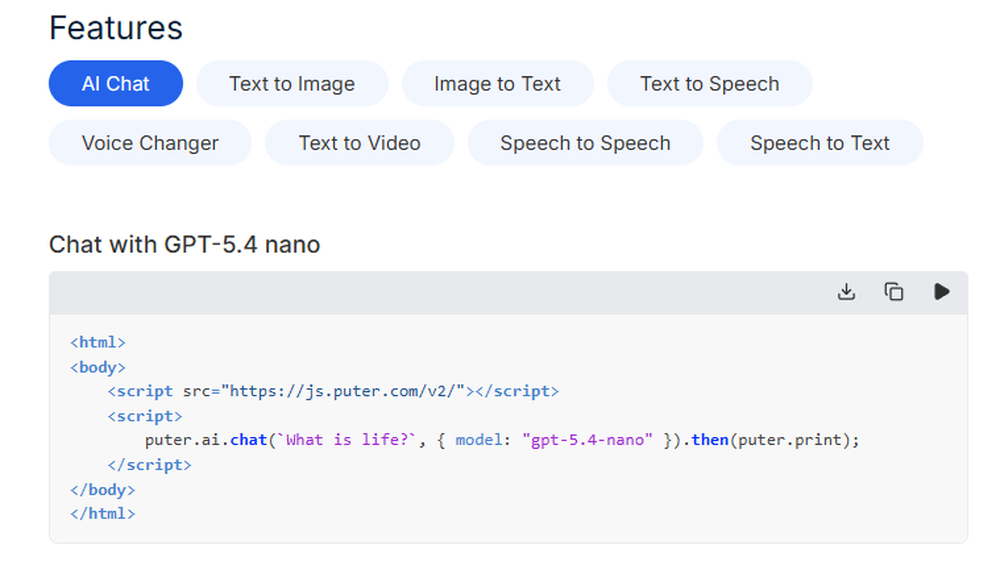This screenshot has width=1000, height=583.
Task: Click the then(puter.print) call
Action: coord(775,440)
